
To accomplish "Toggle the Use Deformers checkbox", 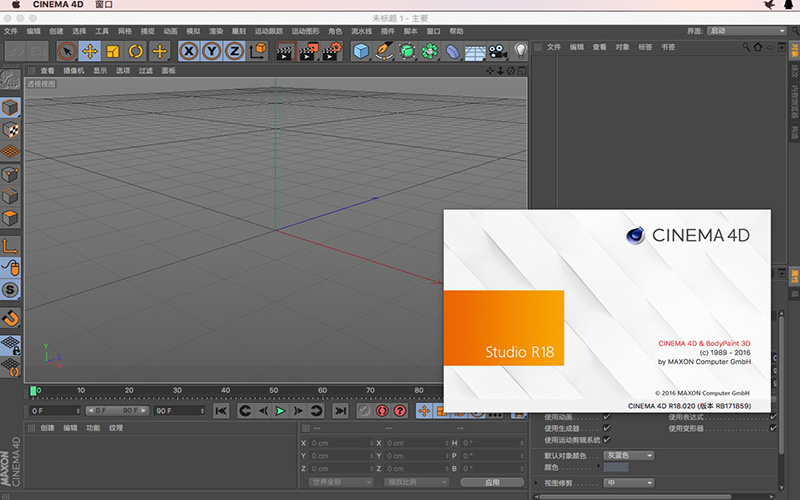I will [773, 428].
